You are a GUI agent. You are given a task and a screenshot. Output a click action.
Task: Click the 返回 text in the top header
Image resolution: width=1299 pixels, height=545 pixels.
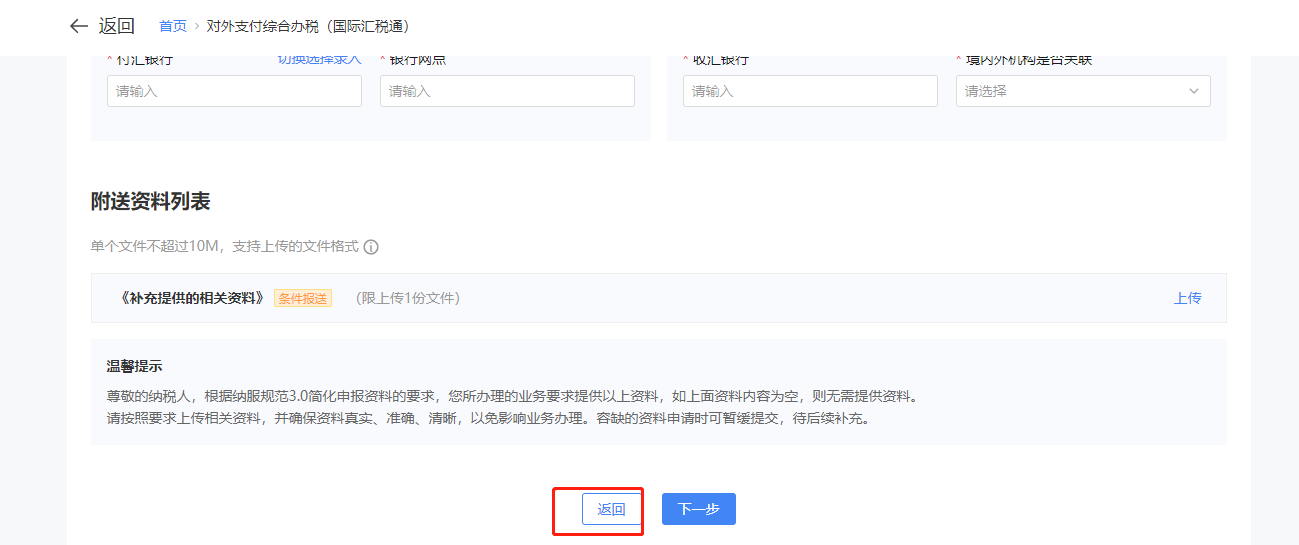coord(117,26)
